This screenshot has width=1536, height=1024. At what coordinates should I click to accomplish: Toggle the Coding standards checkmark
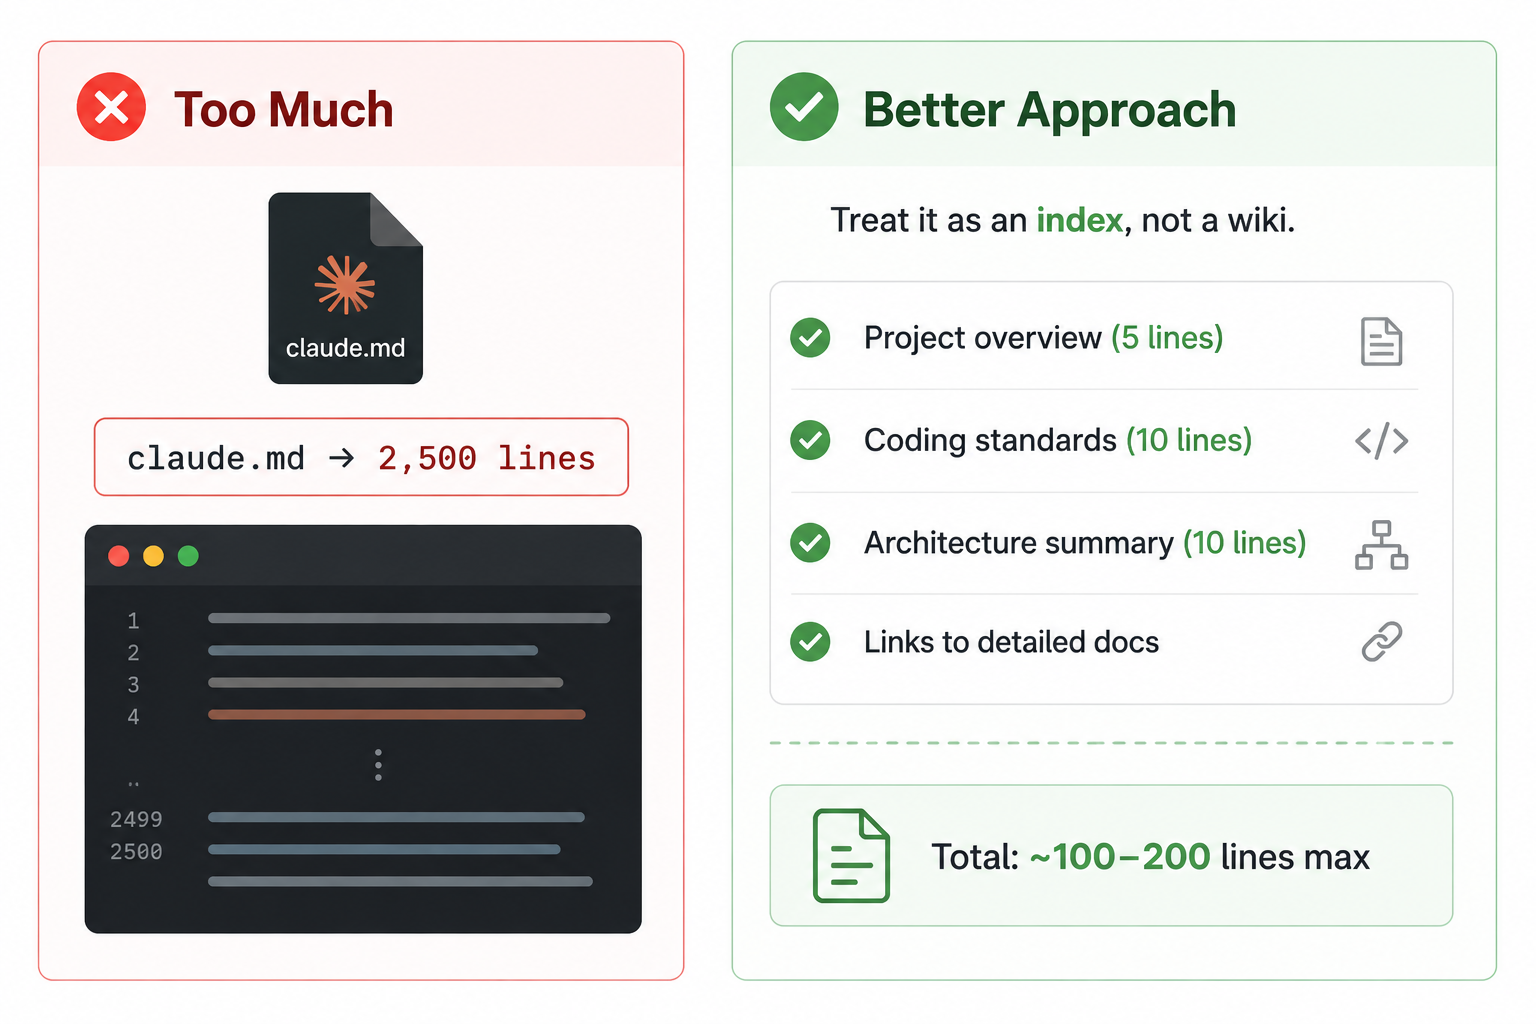(810, 440)
